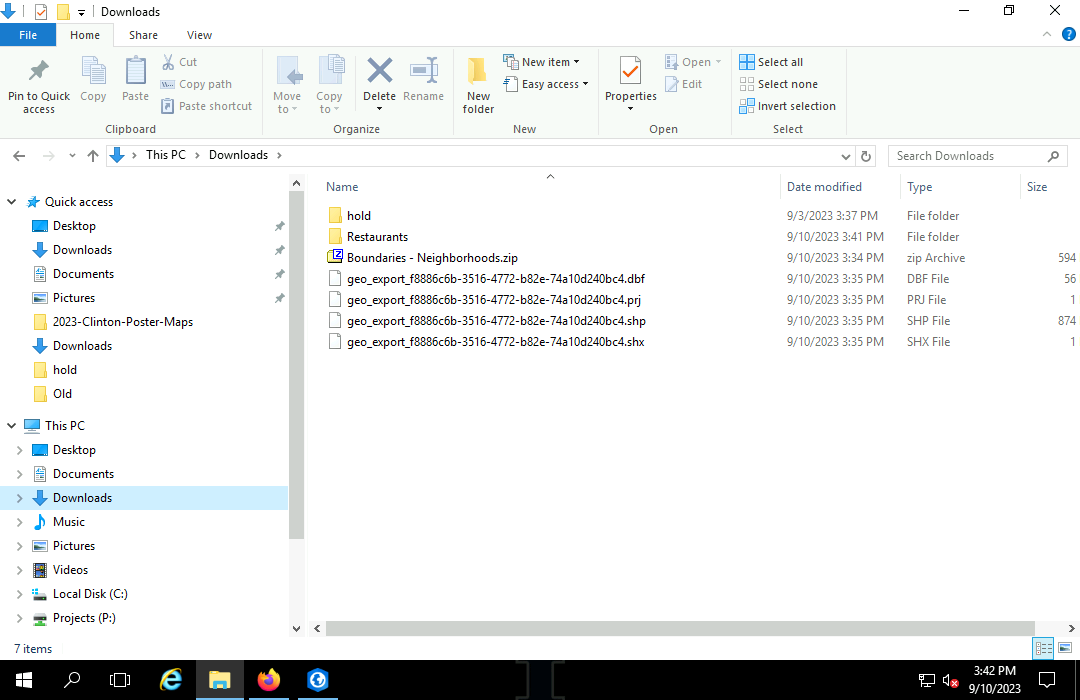Image resolution: width=1080 pixels, height=700 pixels.
Task: Switch to large icons view layout
Action: pyautogui.click(x=1064, y=648)
